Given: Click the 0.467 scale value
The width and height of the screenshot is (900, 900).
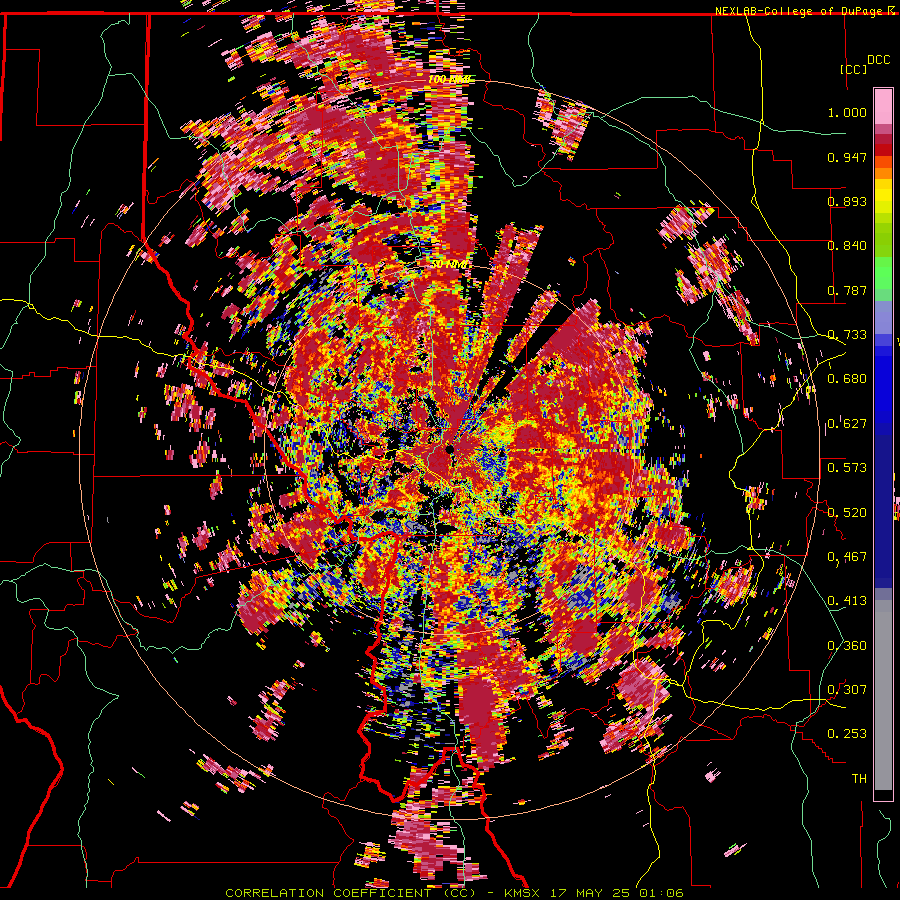Looking at the screenshot, I should pyautogui.click(x=847, y=557).
